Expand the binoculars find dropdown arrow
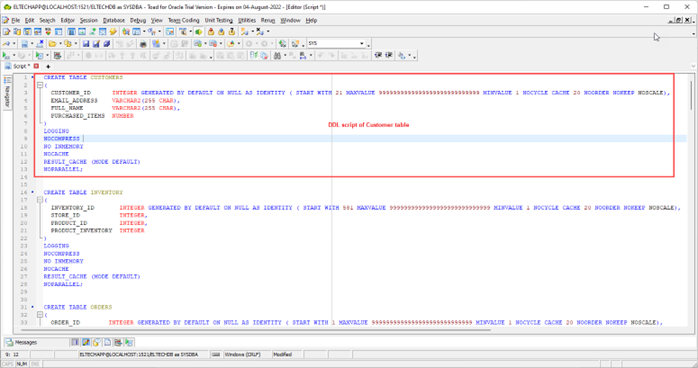The width and height of the screenshot is (698, 368). (x=285, y=55)
